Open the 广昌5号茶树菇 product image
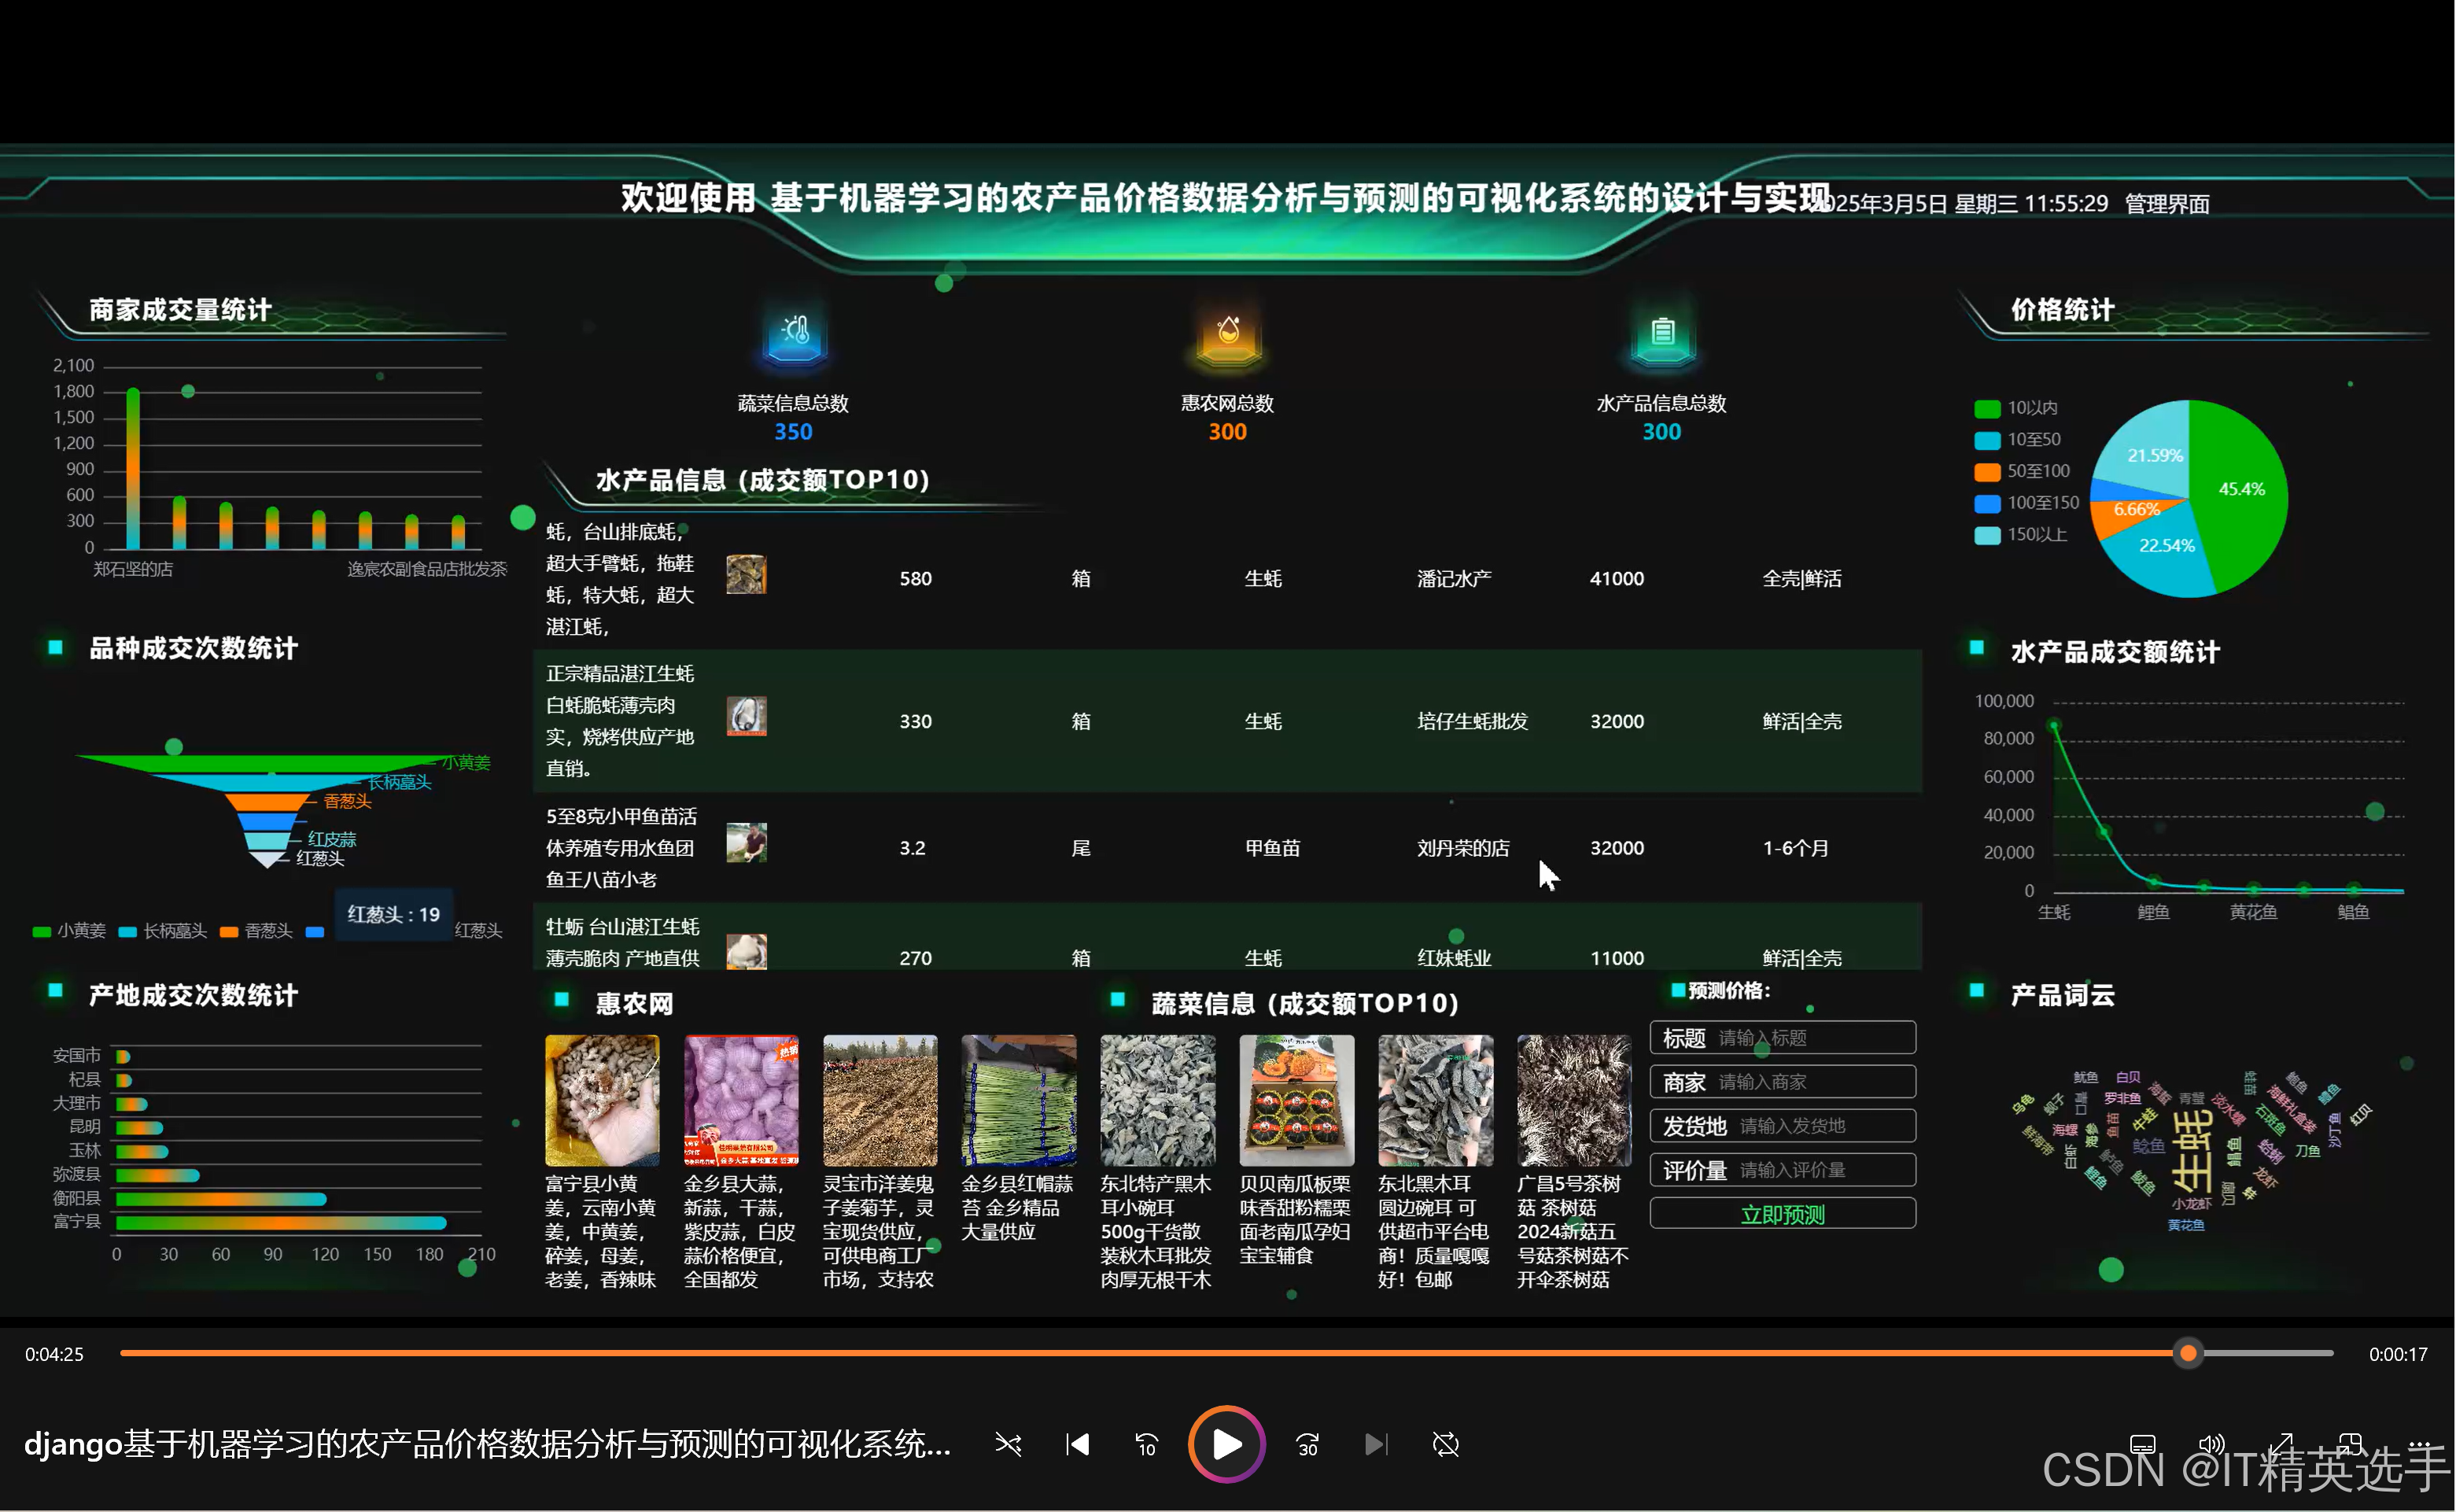The width and height of the screenshot is (2456, 1512). tap(1575, 1100)
